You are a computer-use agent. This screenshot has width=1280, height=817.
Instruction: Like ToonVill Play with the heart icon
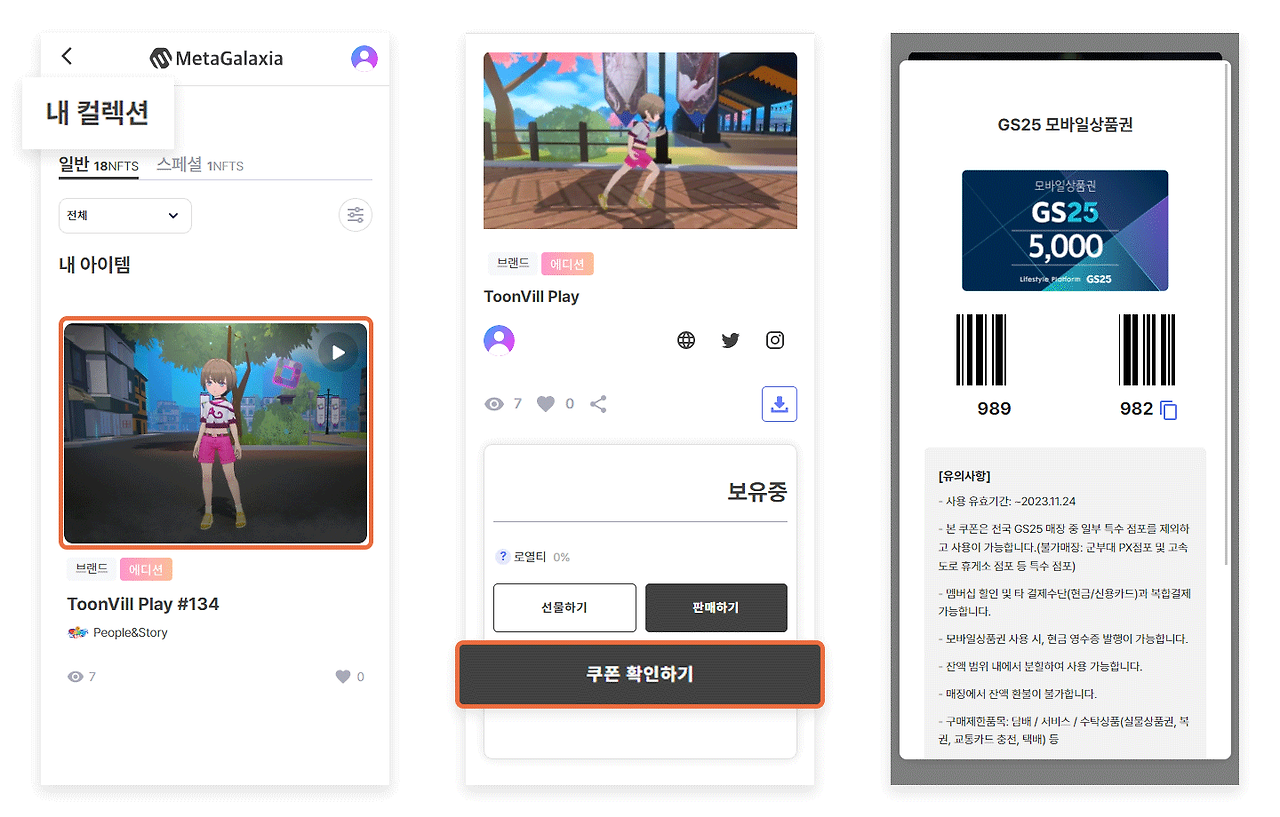point(545,403)
